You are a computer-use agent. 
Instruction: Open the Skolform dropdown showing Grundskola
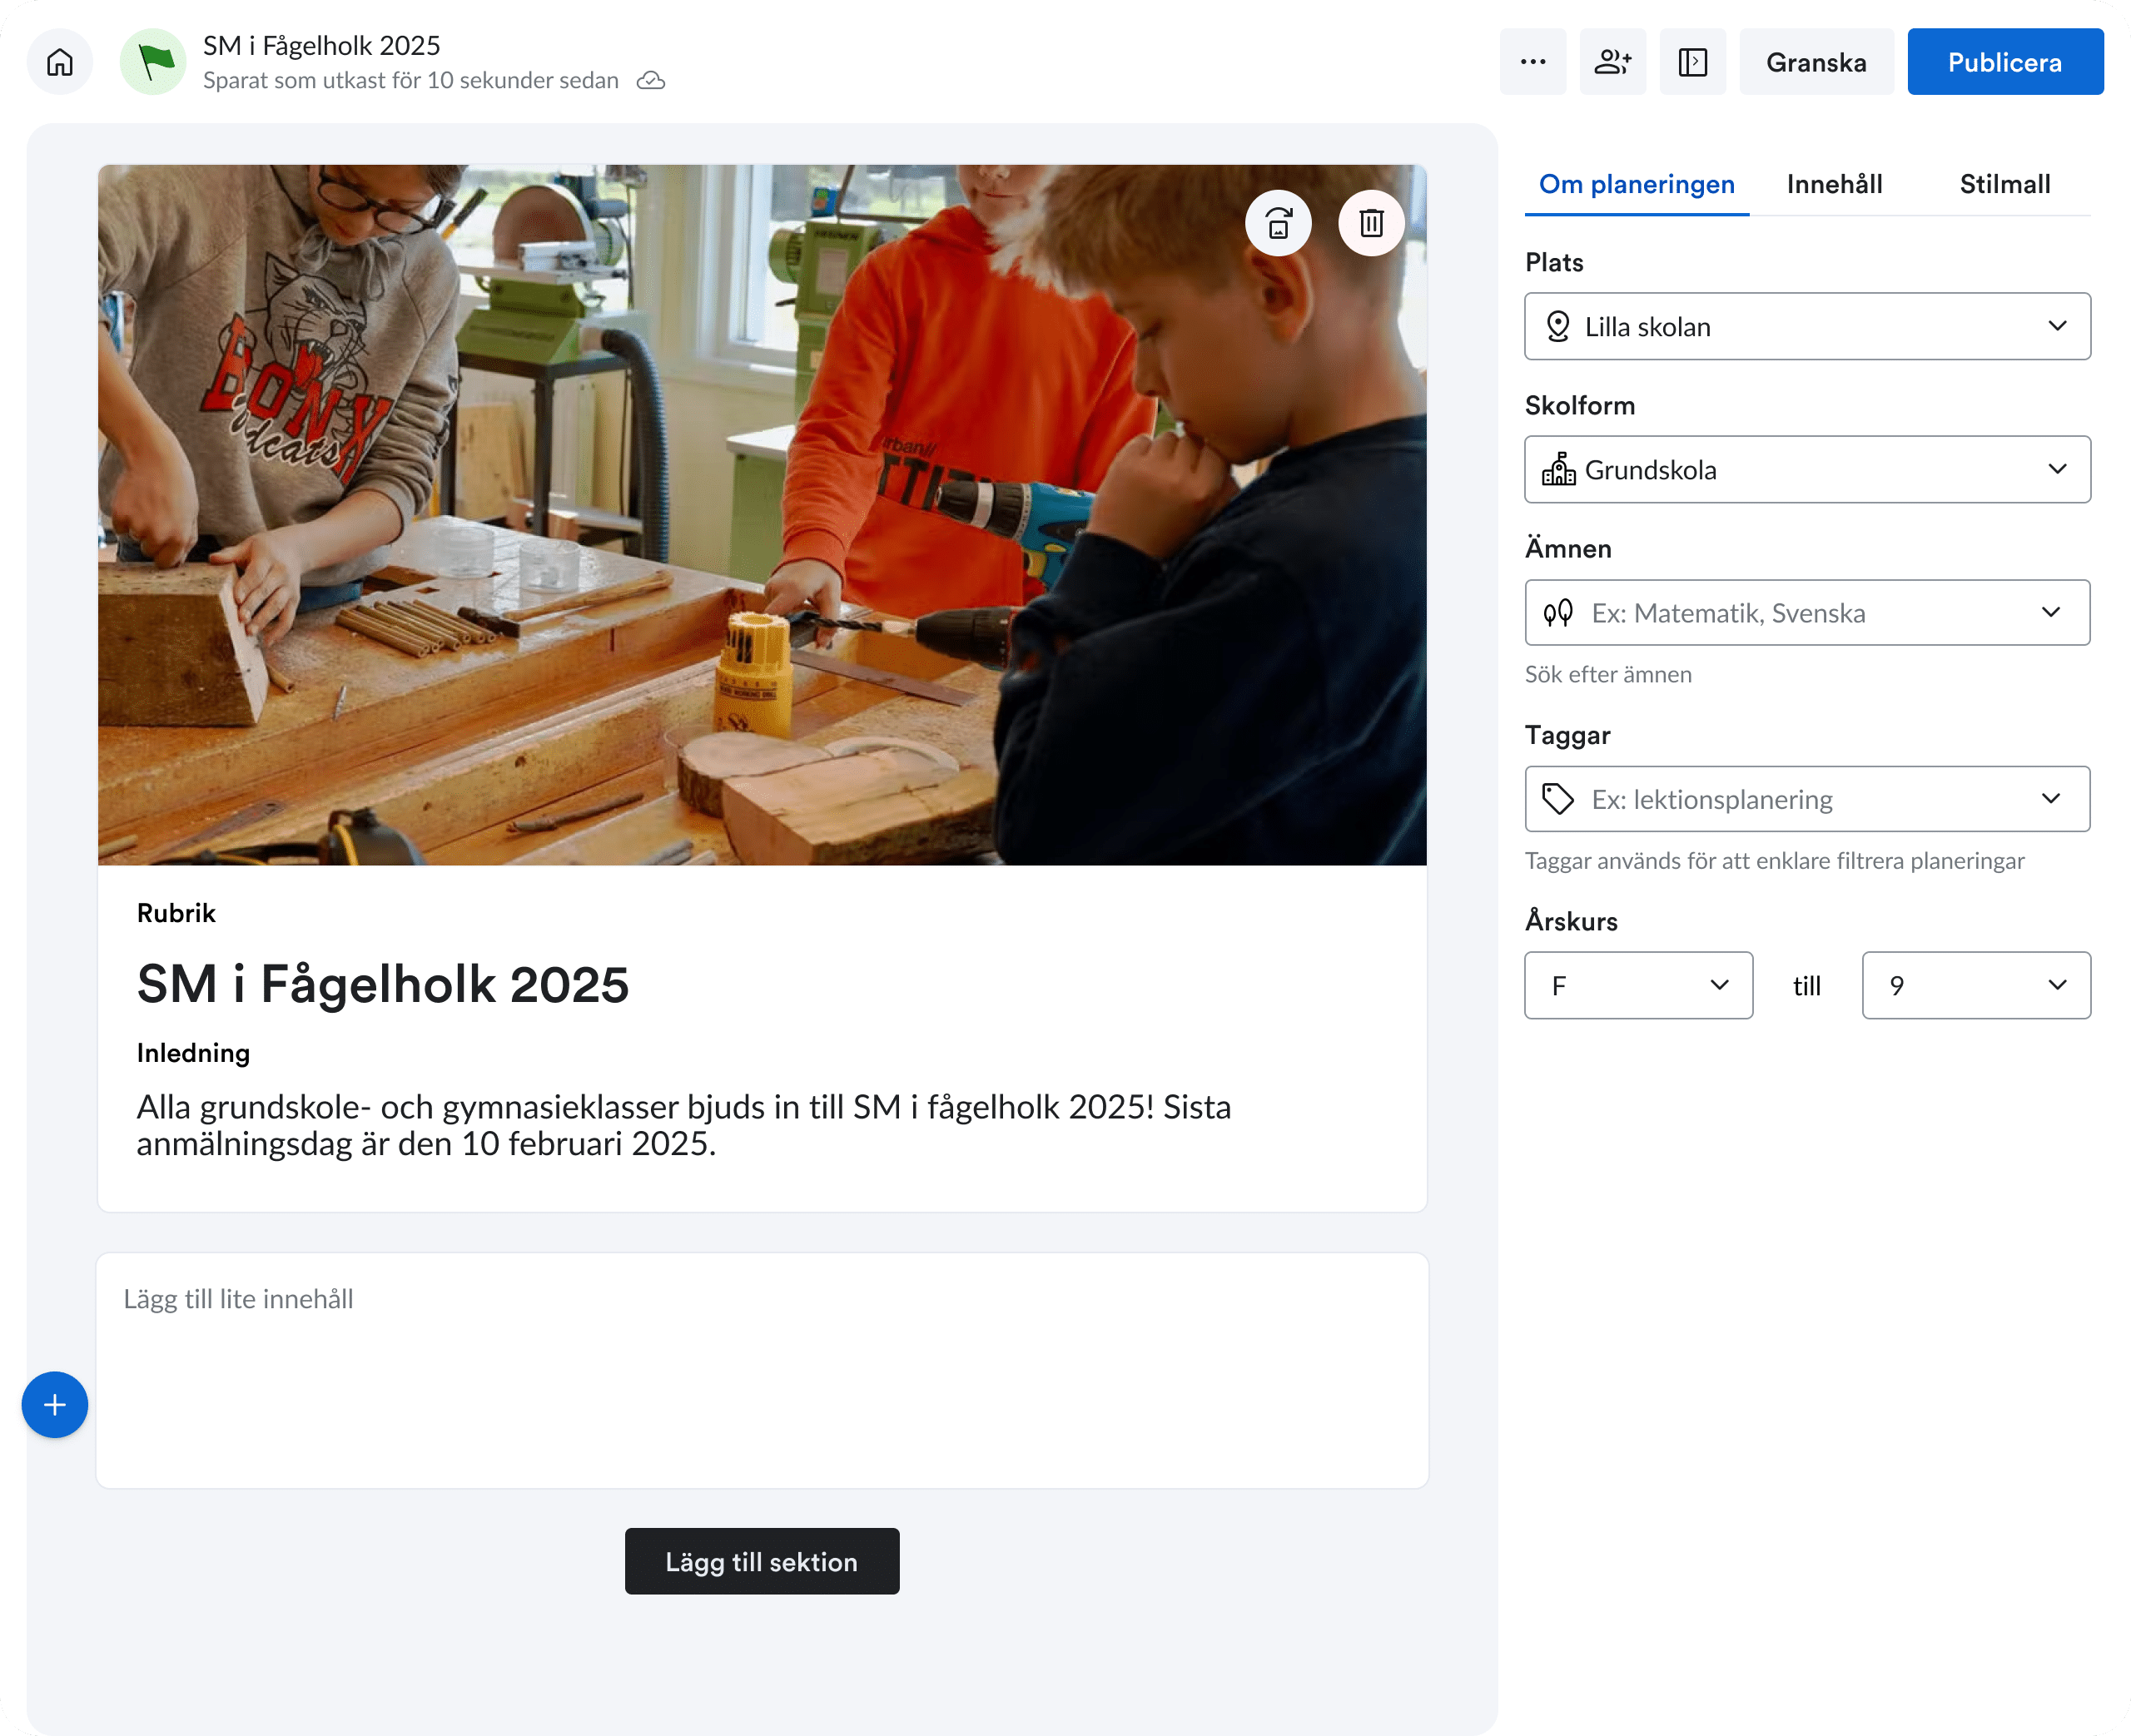coord(1806,469)
